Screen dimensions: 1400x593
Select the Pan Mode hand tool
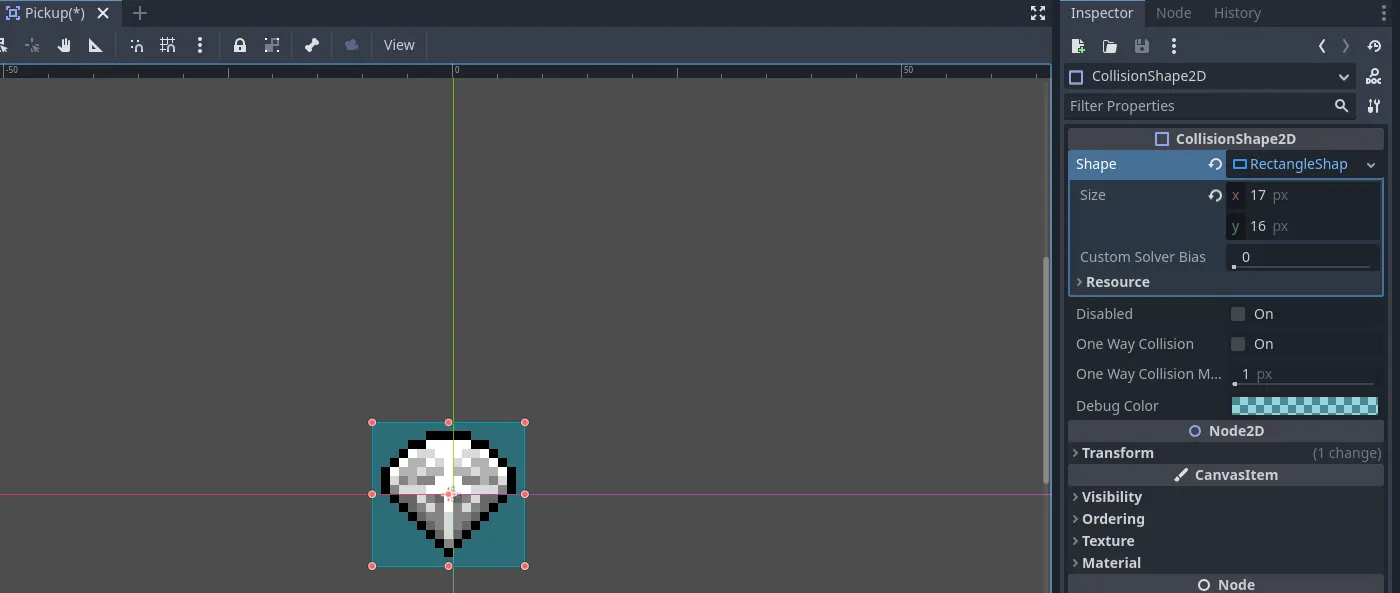pos(64,45)
